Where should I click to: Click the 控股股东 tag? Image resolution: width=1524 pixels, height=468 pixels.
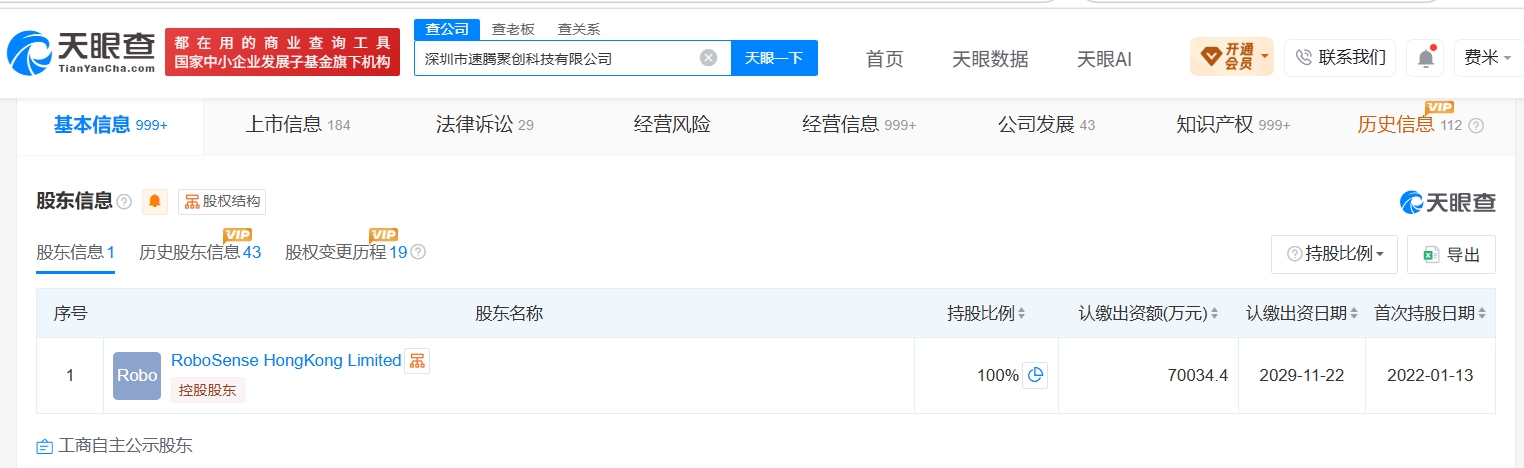pyautogui.click(x=208, y=391)
